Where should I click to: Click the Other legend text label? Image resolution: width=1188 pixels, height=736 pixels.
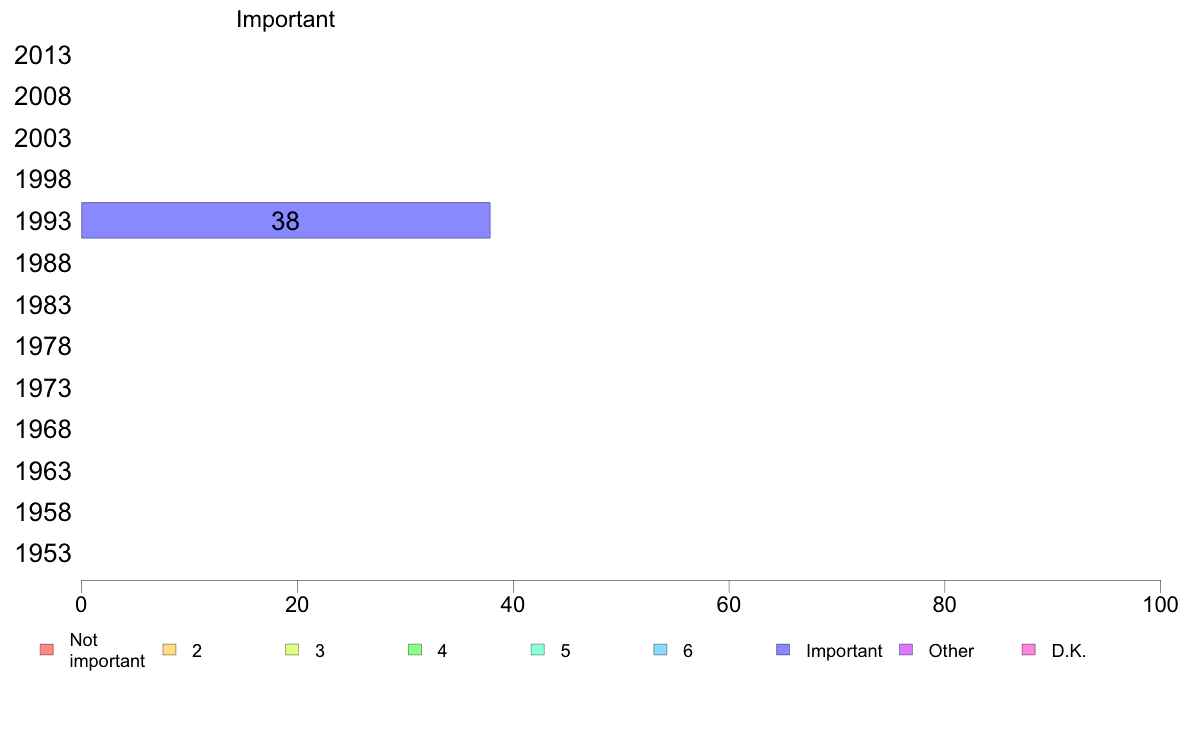pos(951,650)
